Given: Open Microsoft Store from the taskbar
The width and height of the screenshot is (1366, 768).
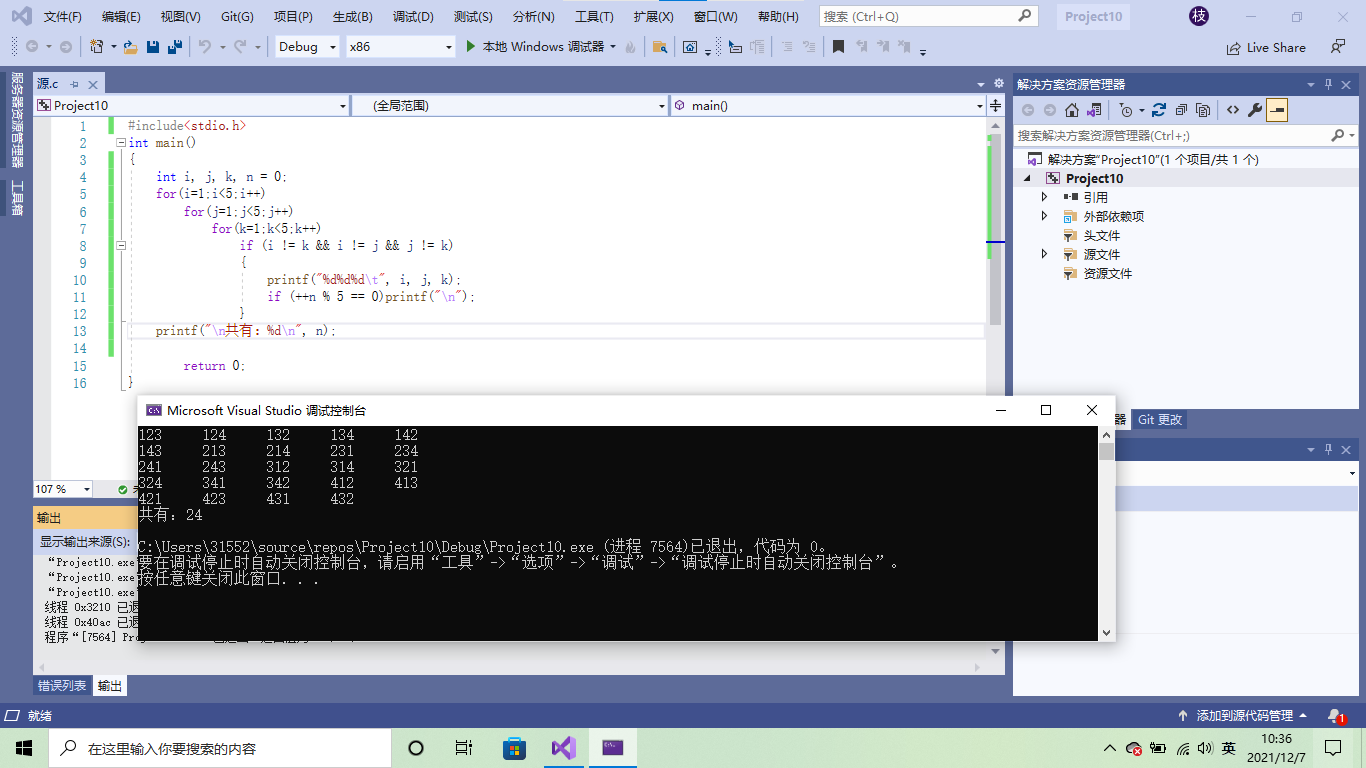Looking at the screenshot, I should coord(514,747).
